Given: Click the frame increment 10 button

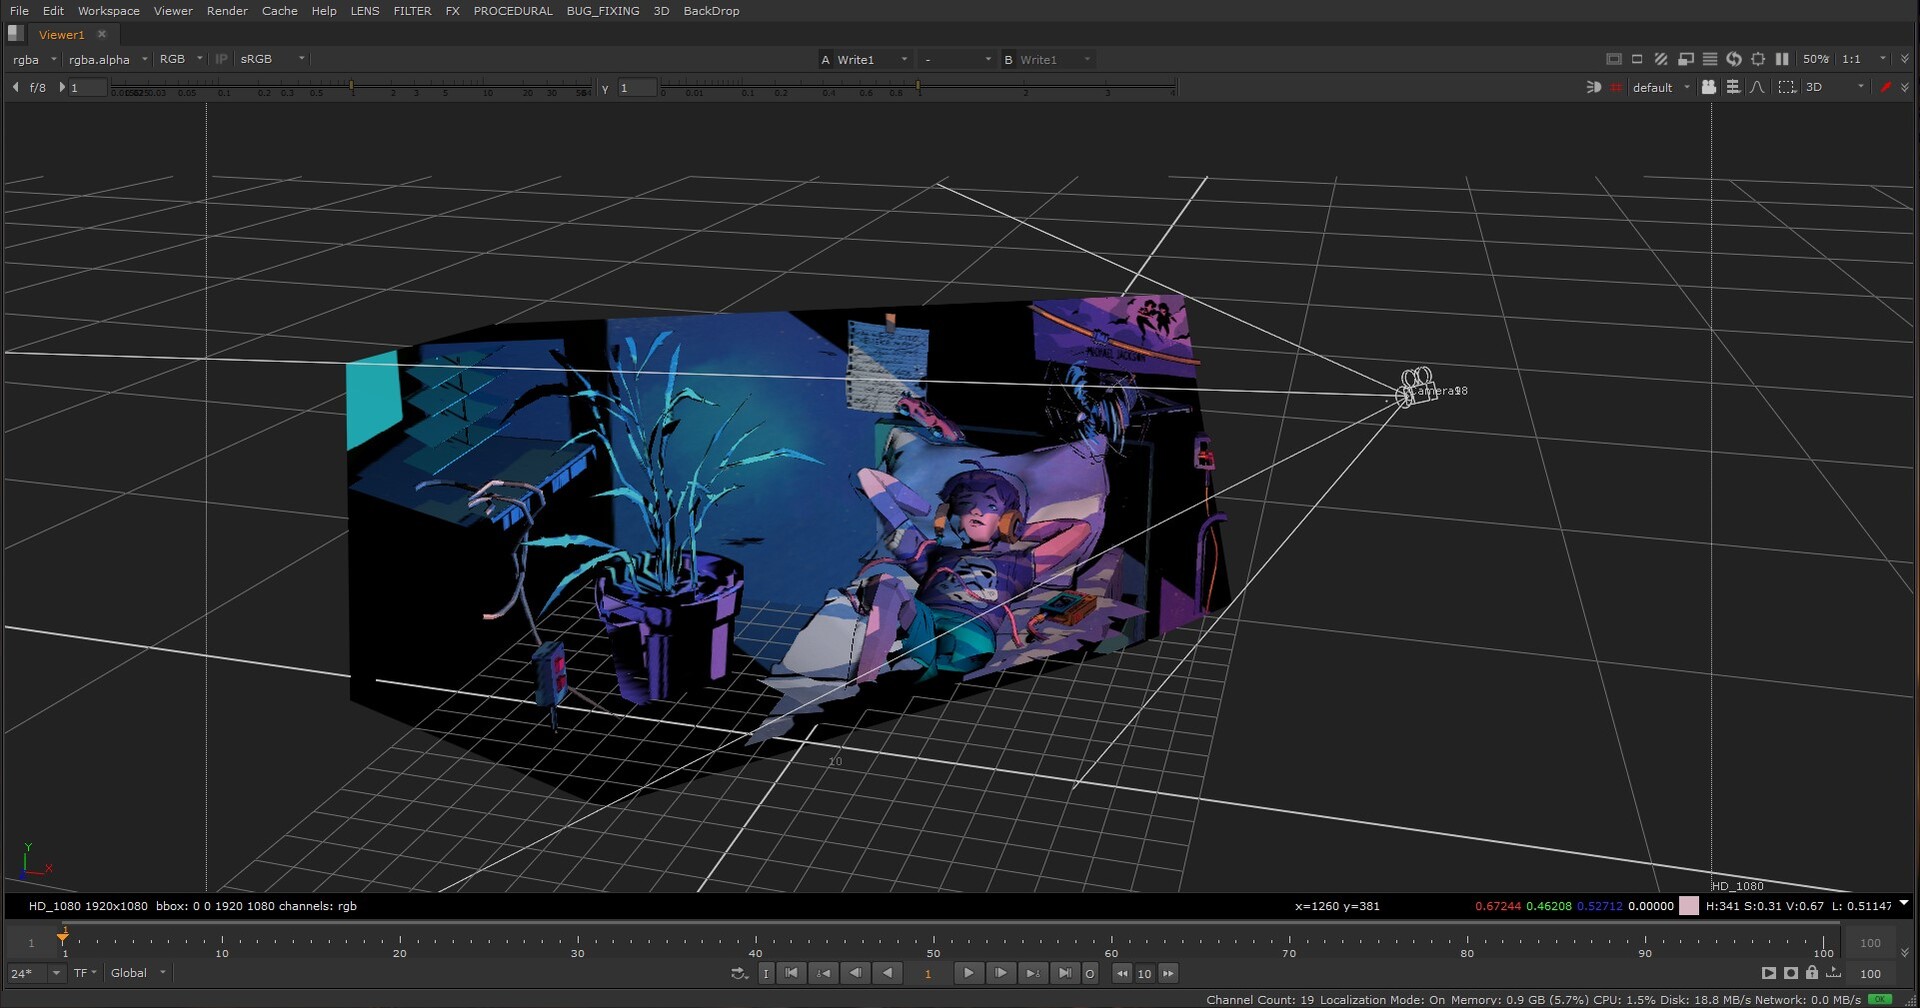Looking at the screenshot, I should 1145,972.
